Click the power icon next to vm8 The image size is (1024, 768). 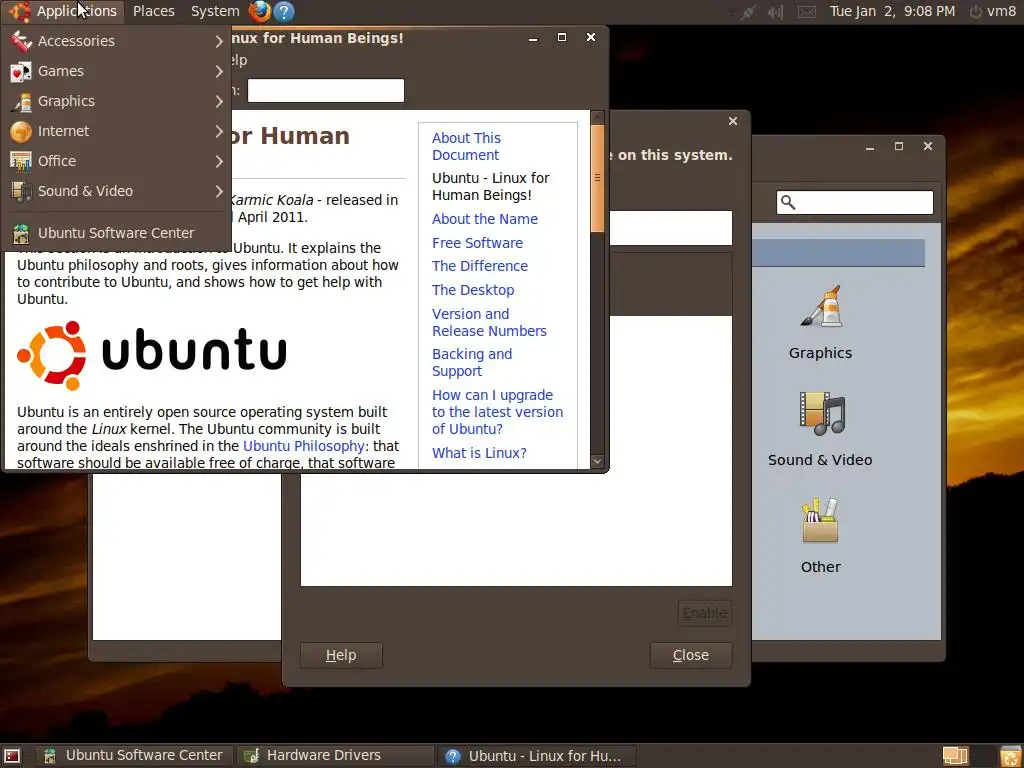tap(976, 12)
